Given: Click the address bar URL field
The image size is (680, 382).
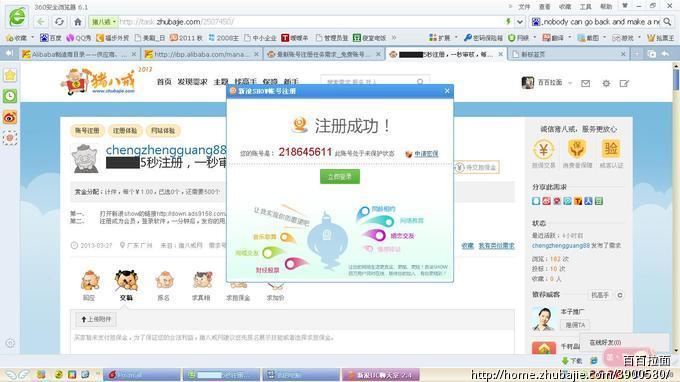Looking at the screenshot, I should point(312,22).
